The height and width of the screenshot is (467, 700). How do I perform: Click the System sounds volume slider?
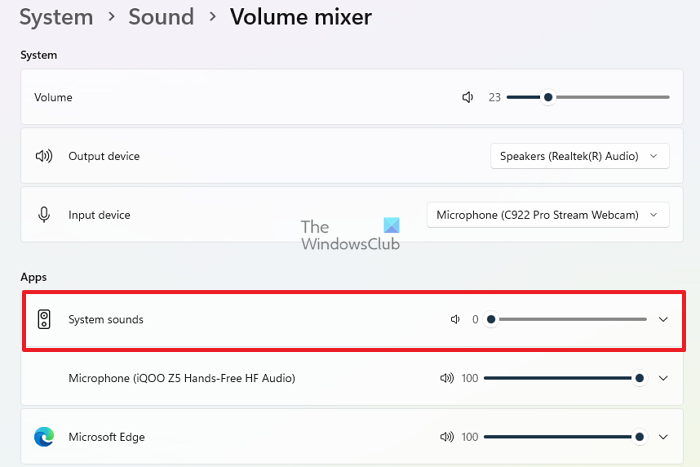pyautogui.click(x=568, y=320)
